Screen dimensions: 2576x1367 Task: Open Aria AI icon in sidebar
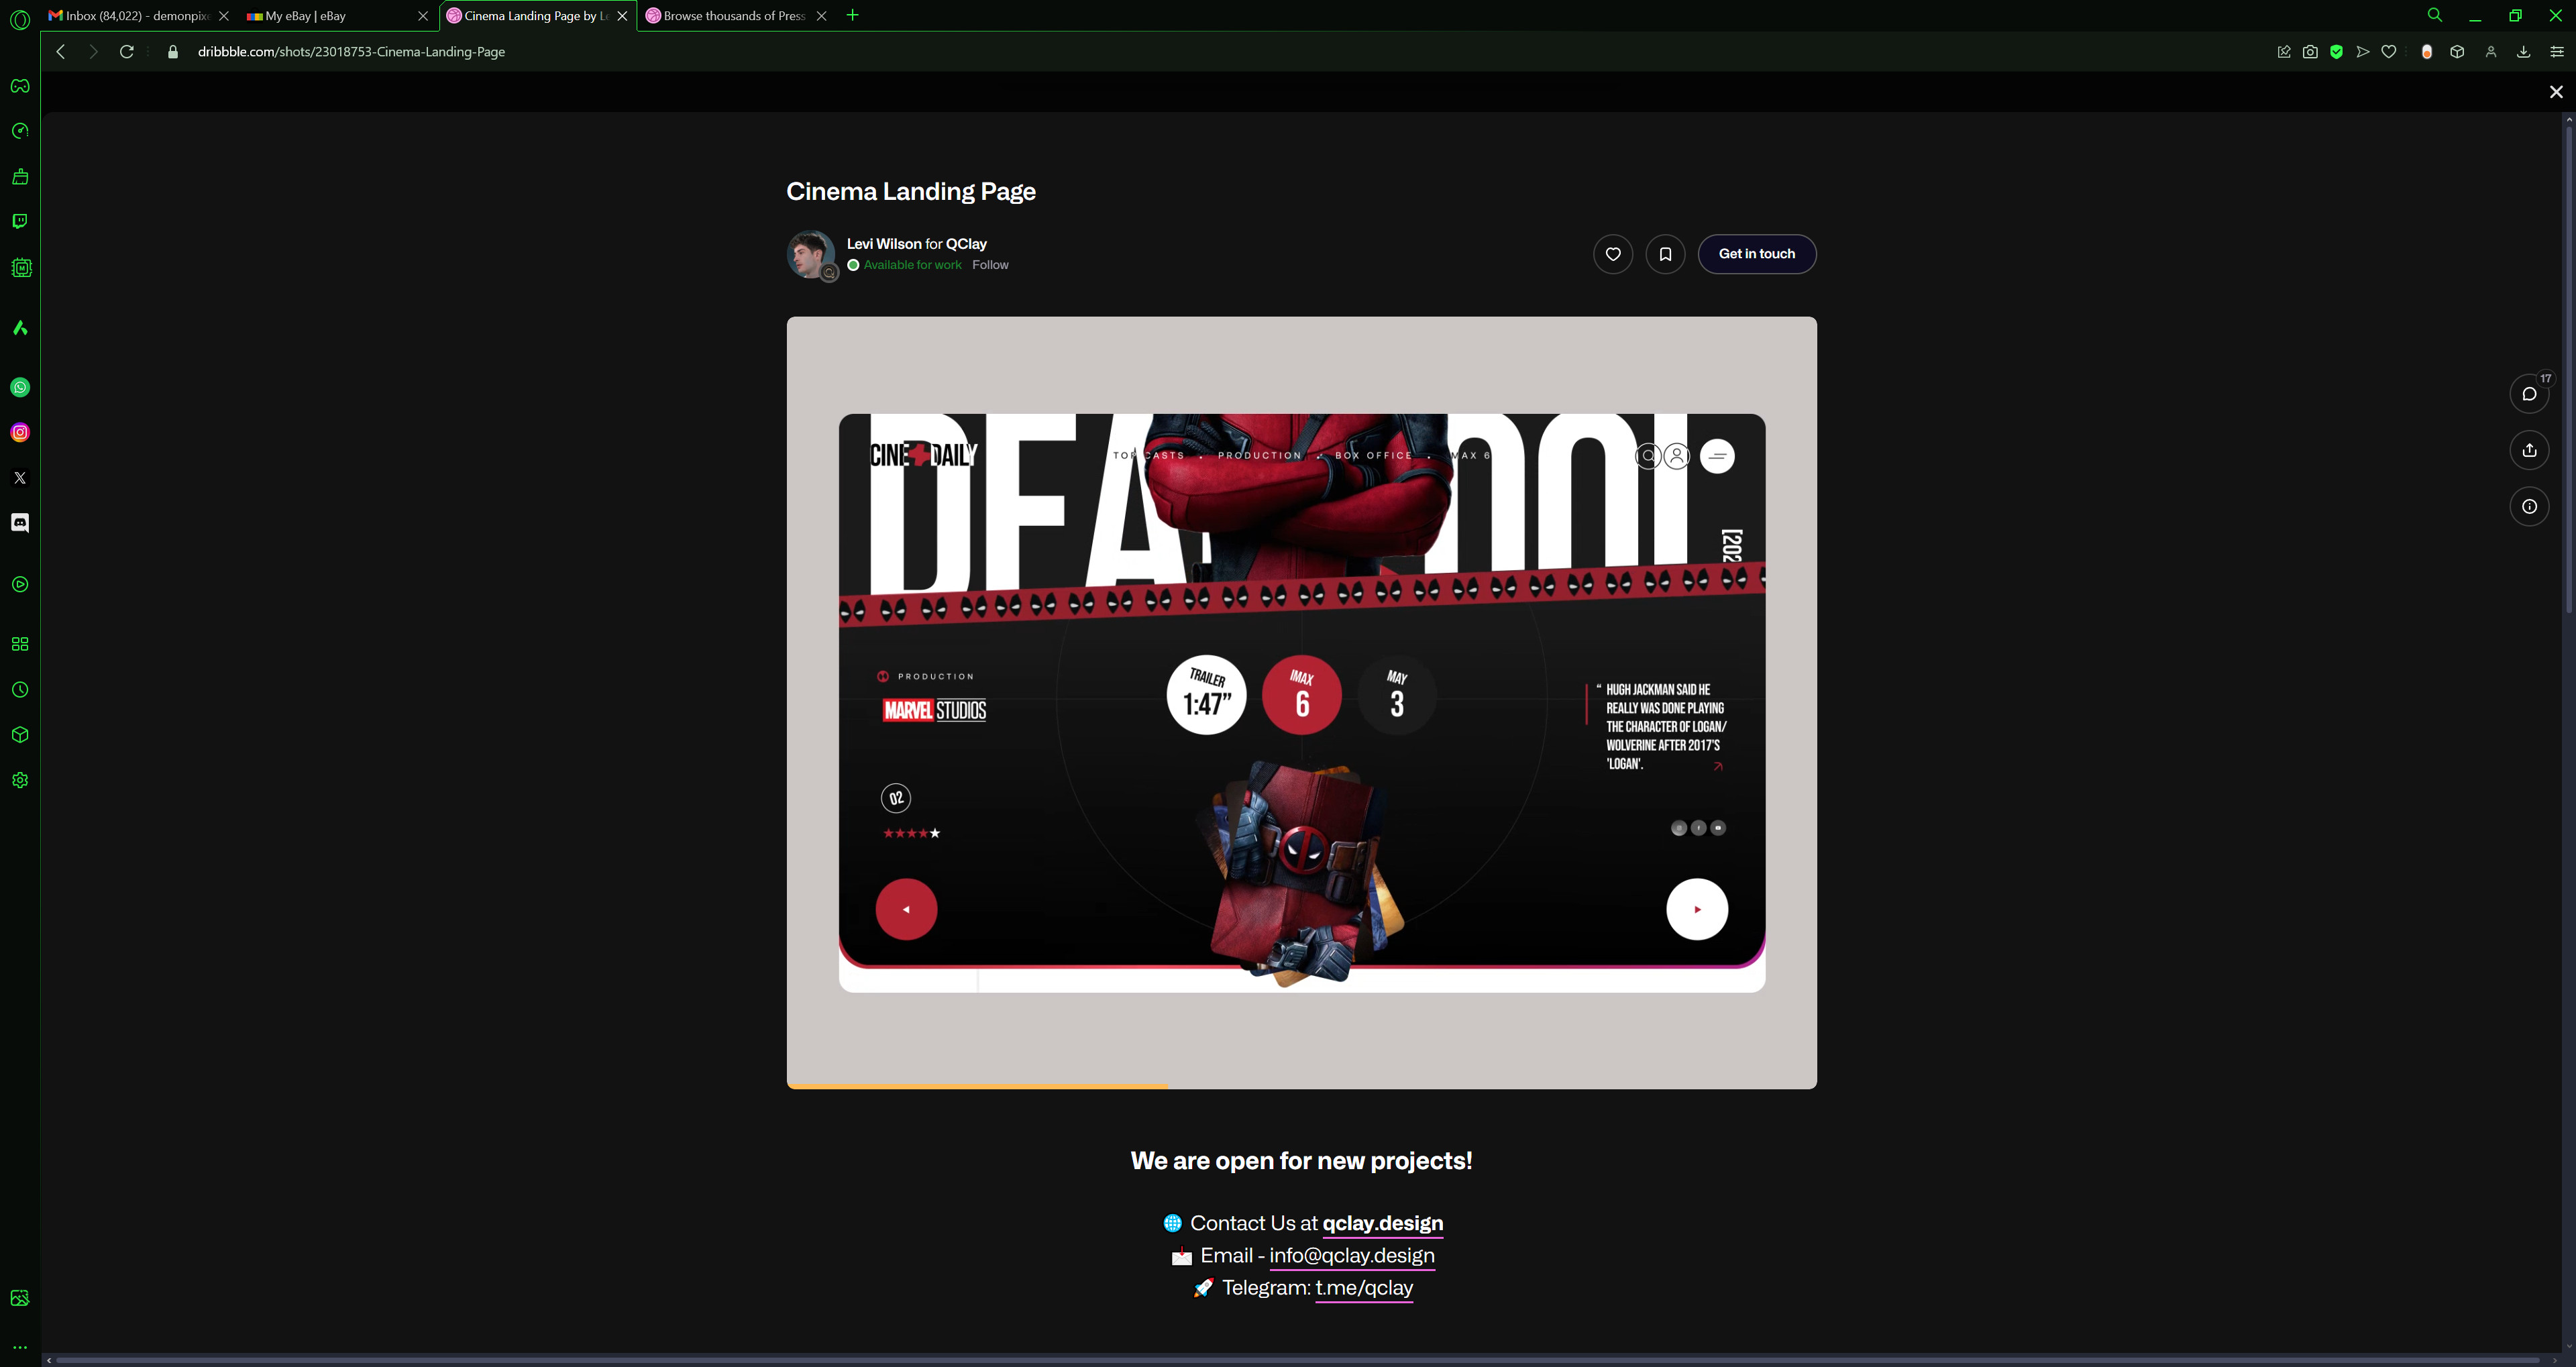coord(20,328)
